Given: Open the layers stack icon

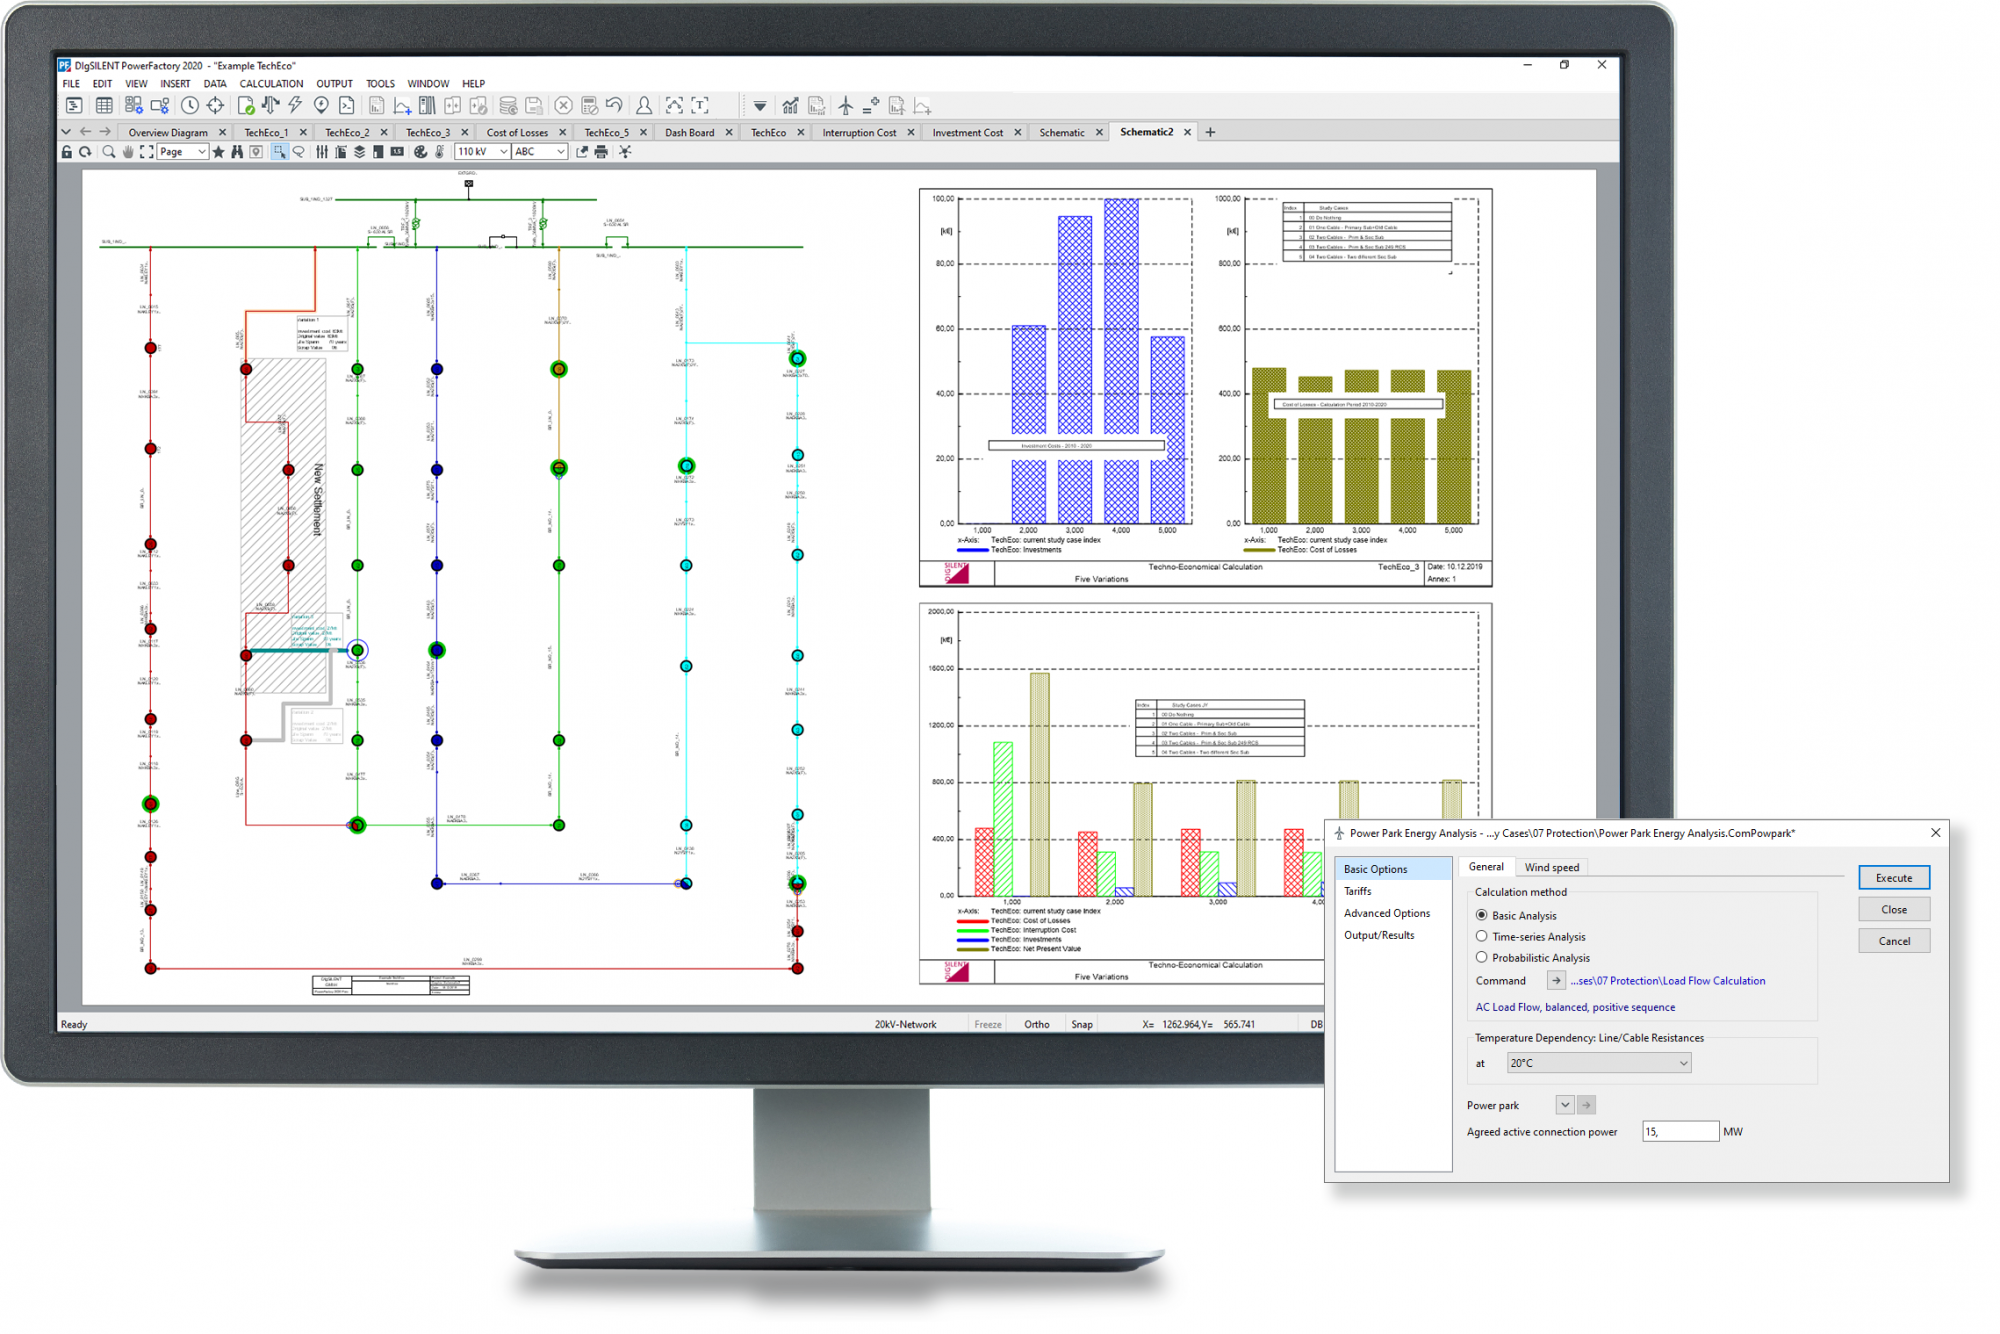Looking at the screenshot, I should [x=359, y=152].
